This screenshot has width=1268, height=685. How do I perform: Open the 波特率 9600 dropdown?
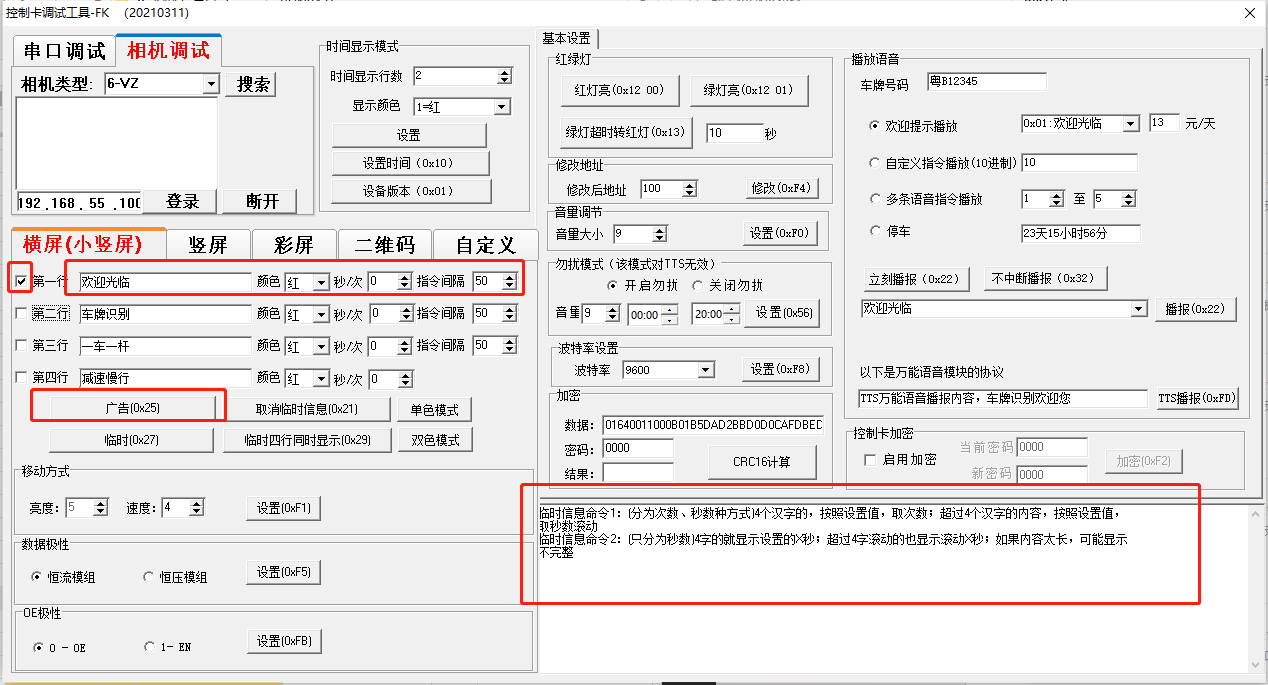coord(706,370)
